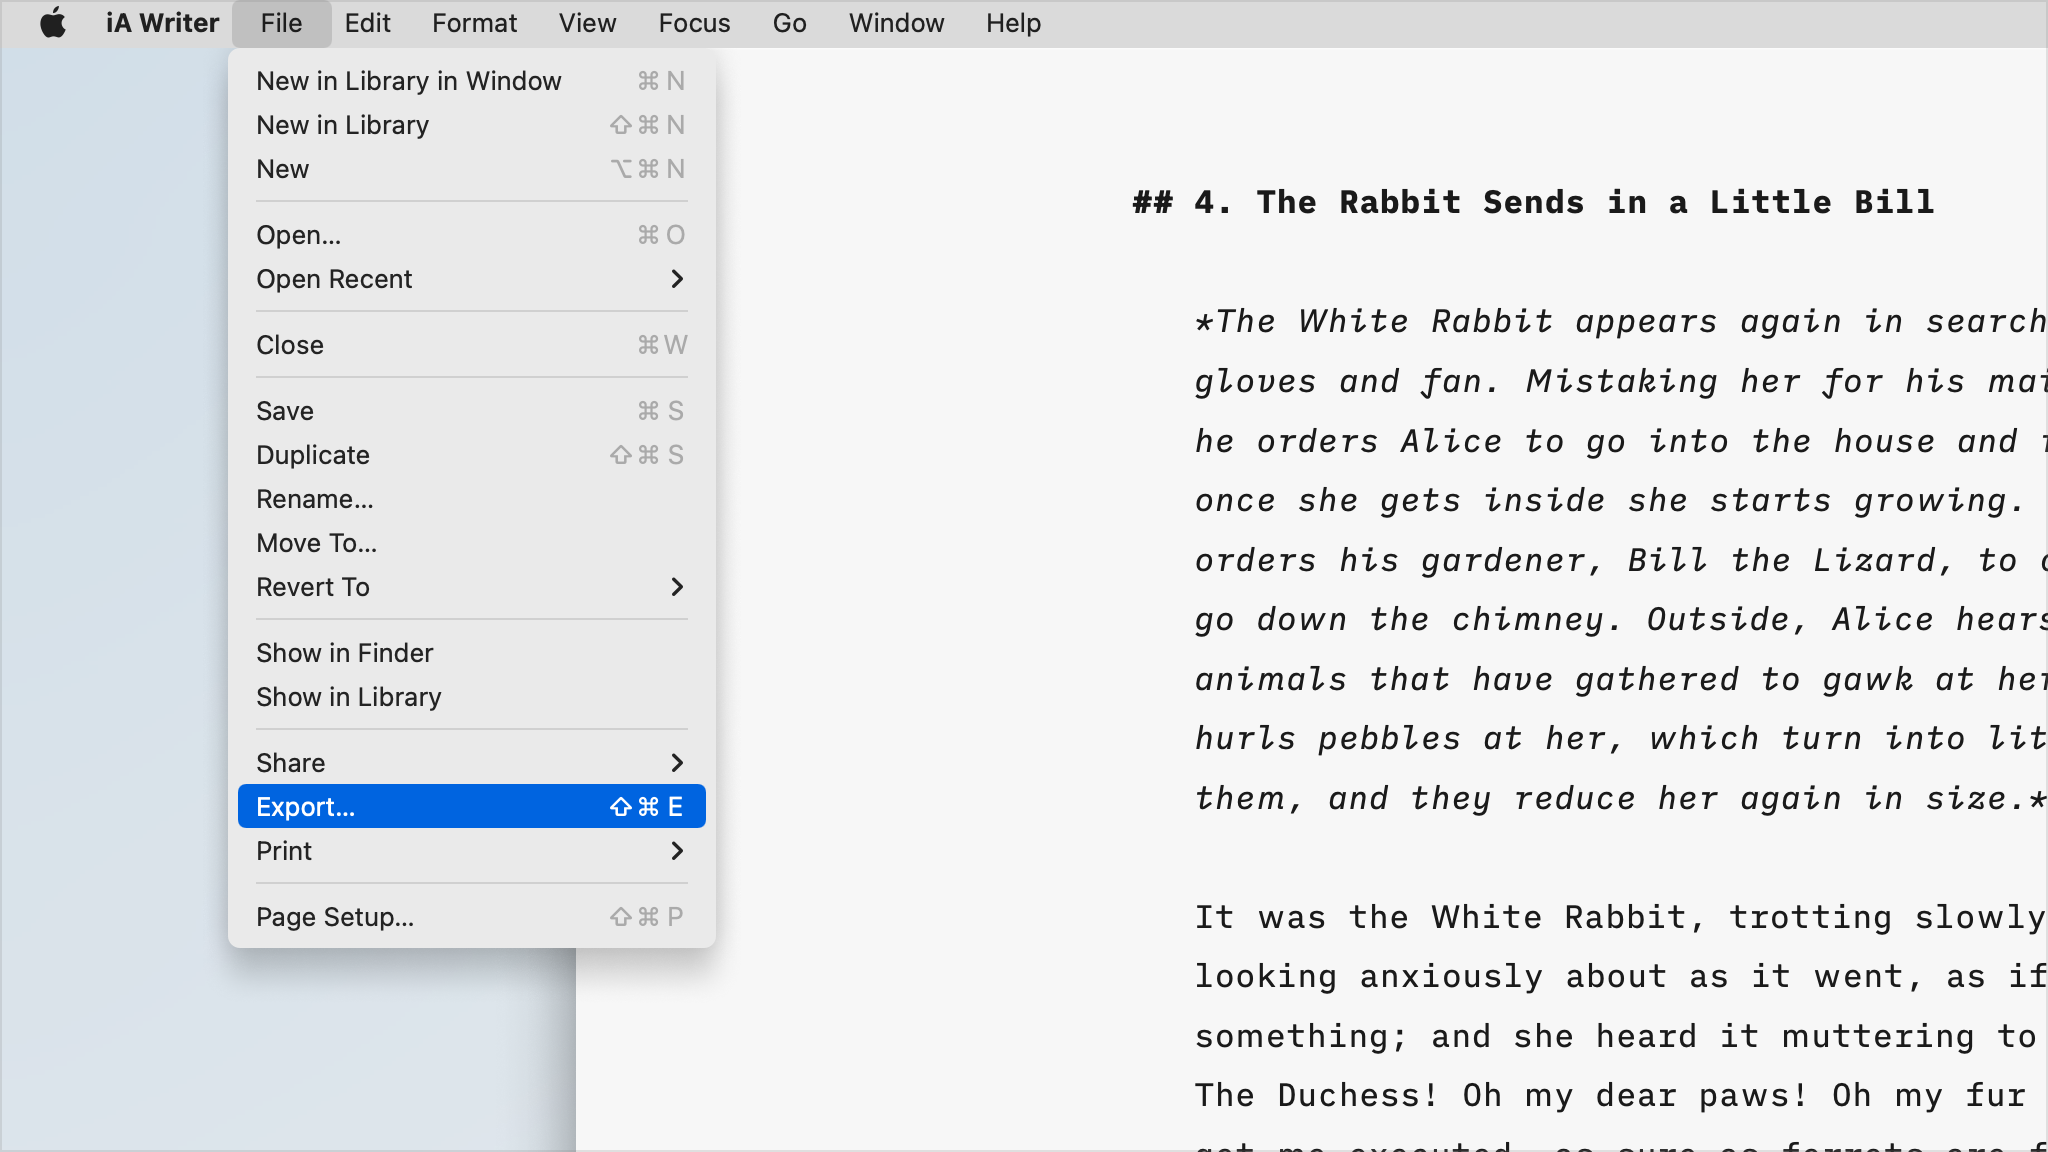Click line 'he orders Alice to go into'
This screenshot has height=1152, width=2048.
pyautogui.click(x=1621, y=441)
